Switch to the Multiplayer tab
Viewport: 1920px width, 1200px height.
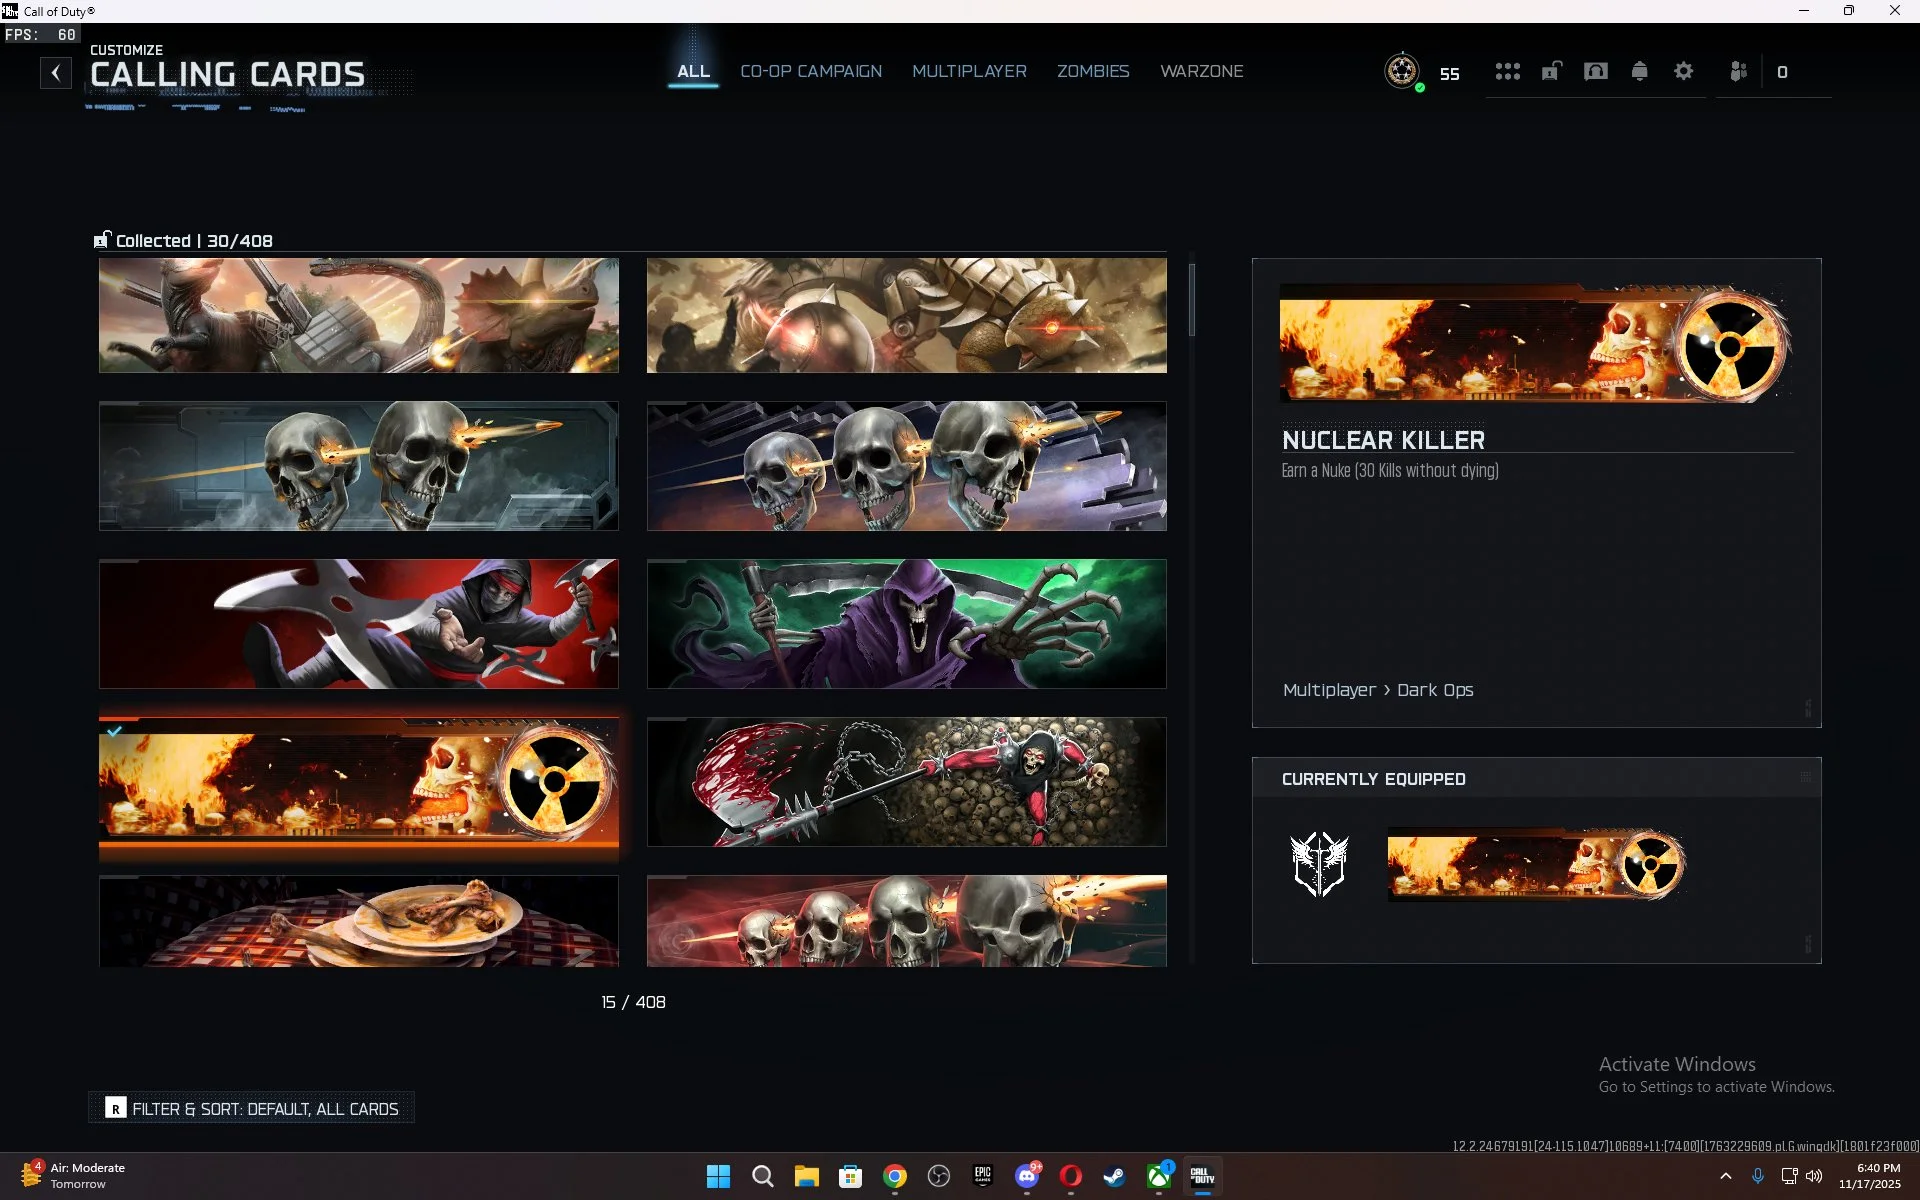pyautogui.click(x=969, y=72)
